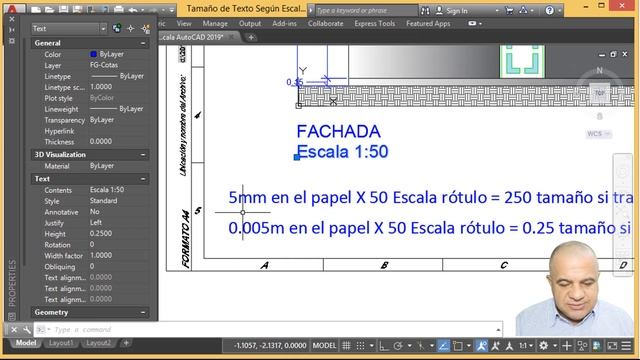Open the Add-ins ribbon tab
This screenshot has width=640, height=360.
click(x=284, y=24)
